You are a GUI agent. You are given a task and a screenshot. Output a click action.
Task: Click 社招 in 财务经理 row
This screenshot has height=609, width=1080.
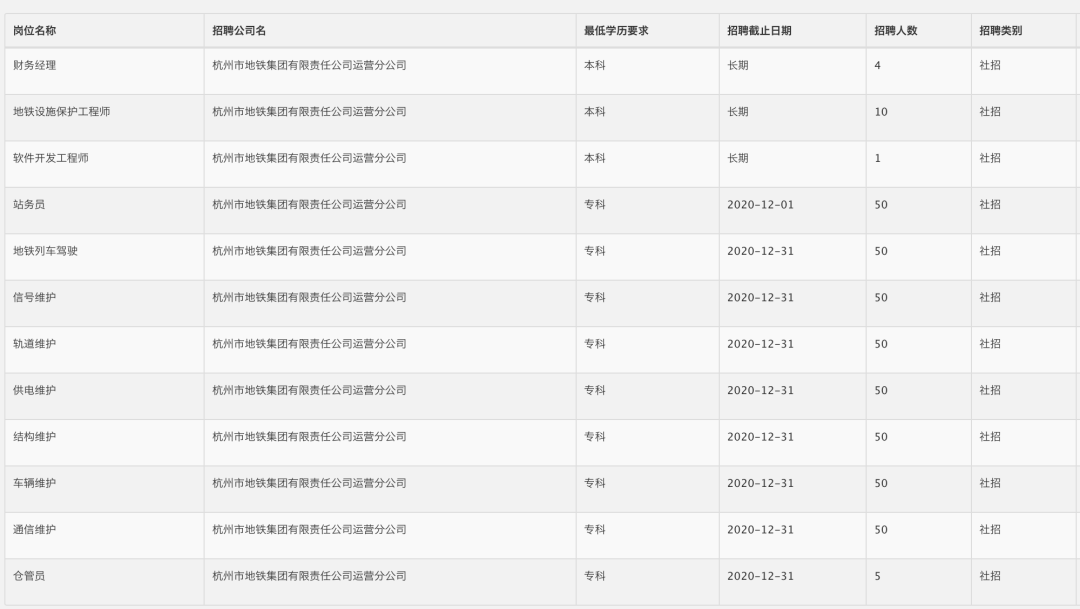click(x=990, y=65)
